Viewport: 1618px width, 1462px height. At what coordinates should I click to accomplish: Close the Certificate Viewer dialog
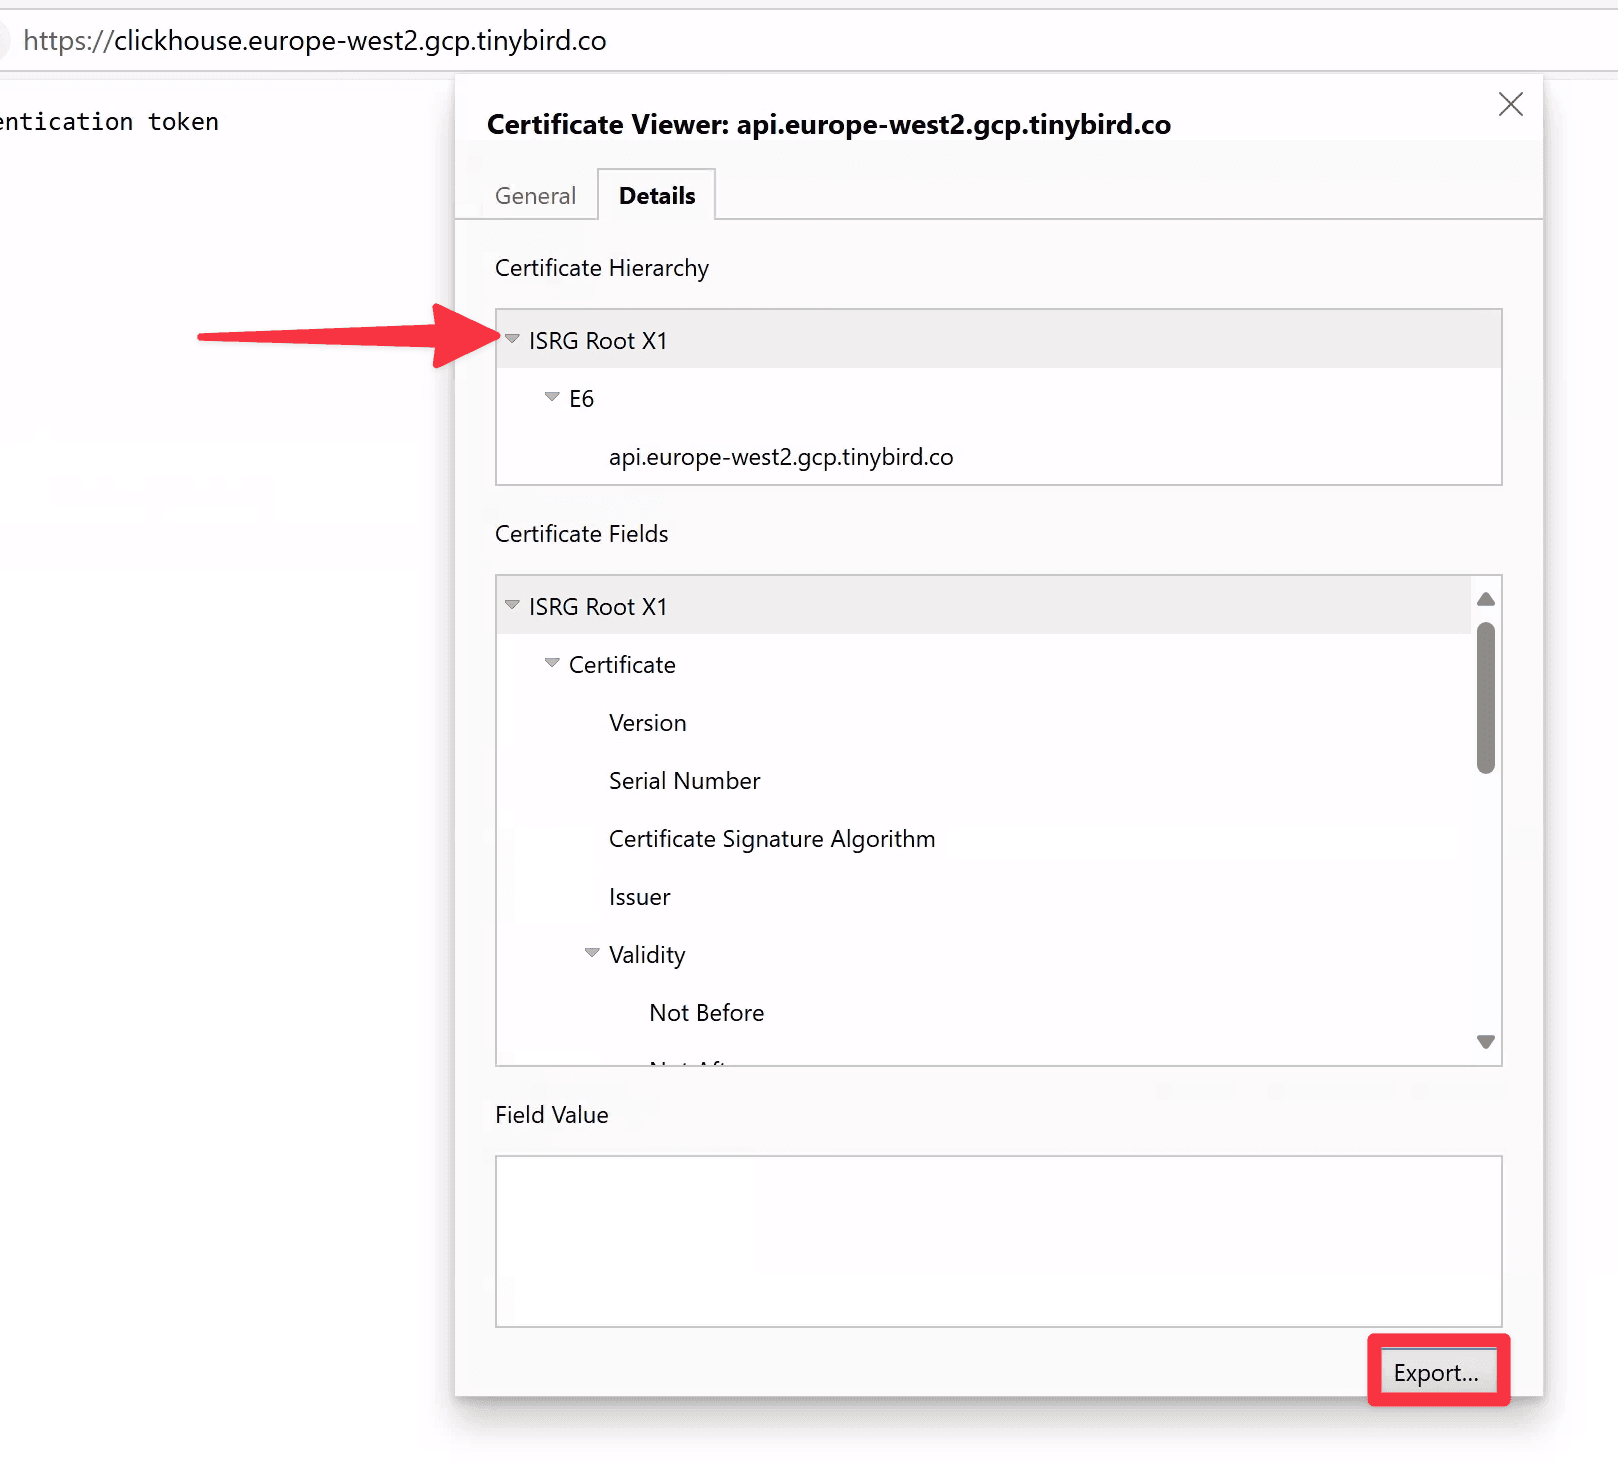click(1511, 104)
